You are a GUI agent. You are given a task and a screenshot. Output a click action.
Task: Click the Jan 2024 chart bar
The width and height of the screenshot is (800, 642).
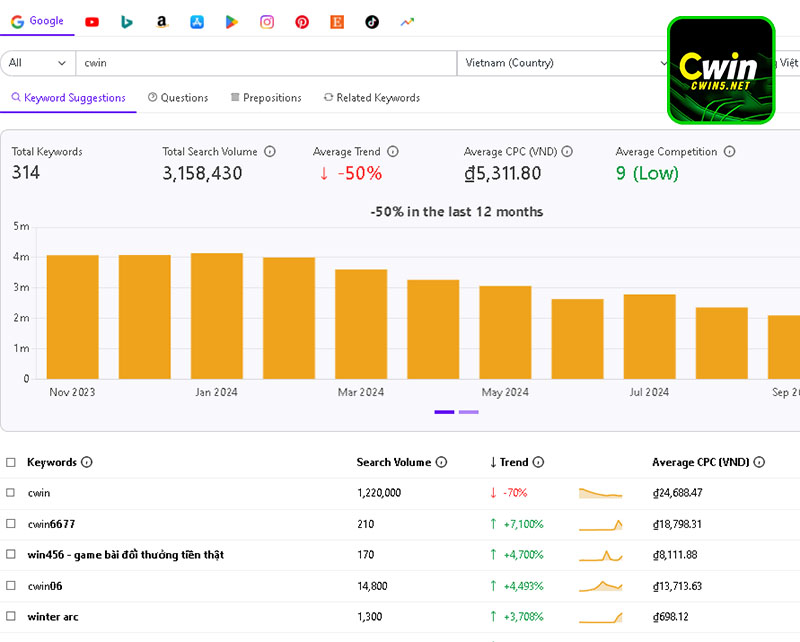coord(217,316)
